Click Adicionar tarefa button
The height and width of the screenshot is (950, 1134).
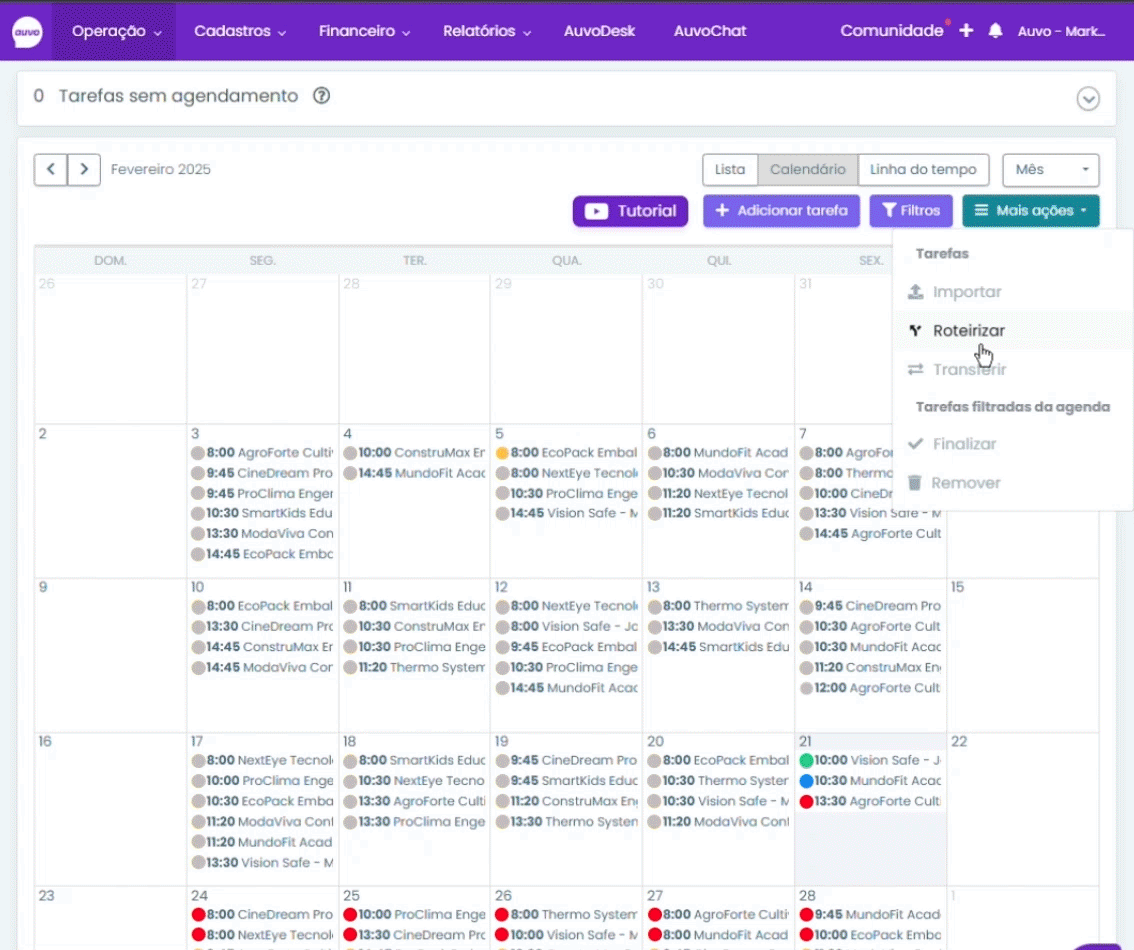coord(781,211)
